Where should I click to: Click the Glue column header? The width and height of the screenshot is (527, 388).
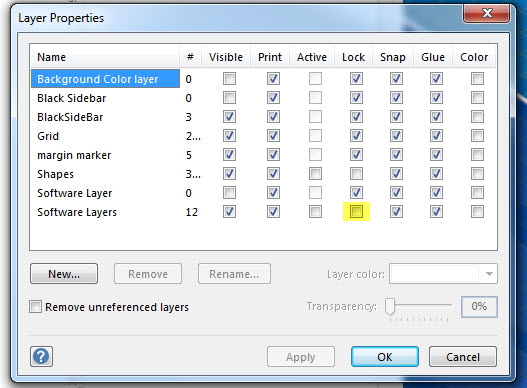tap(433, 57)
